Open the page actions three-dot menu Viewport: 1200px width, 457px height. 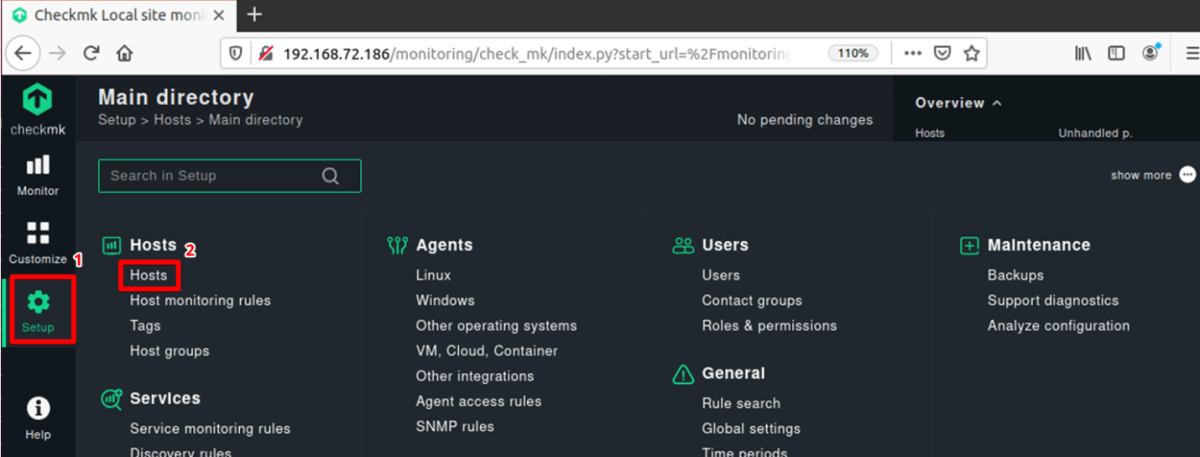(x=912, y=53)
